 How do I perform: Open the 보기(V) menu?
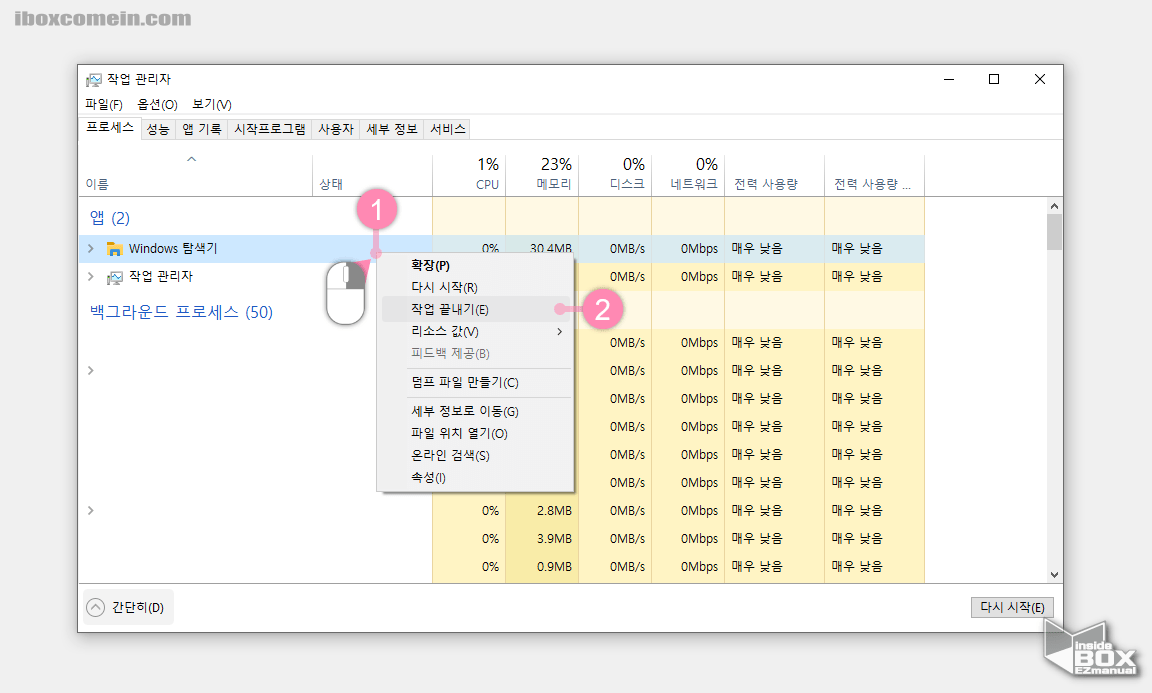pyautogui.click(x=213, y=104)
